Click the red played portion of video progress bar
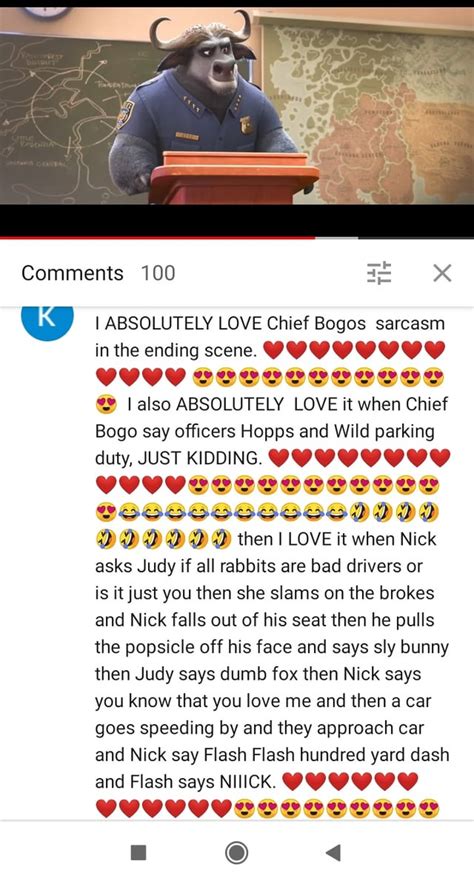 (157, 238)
